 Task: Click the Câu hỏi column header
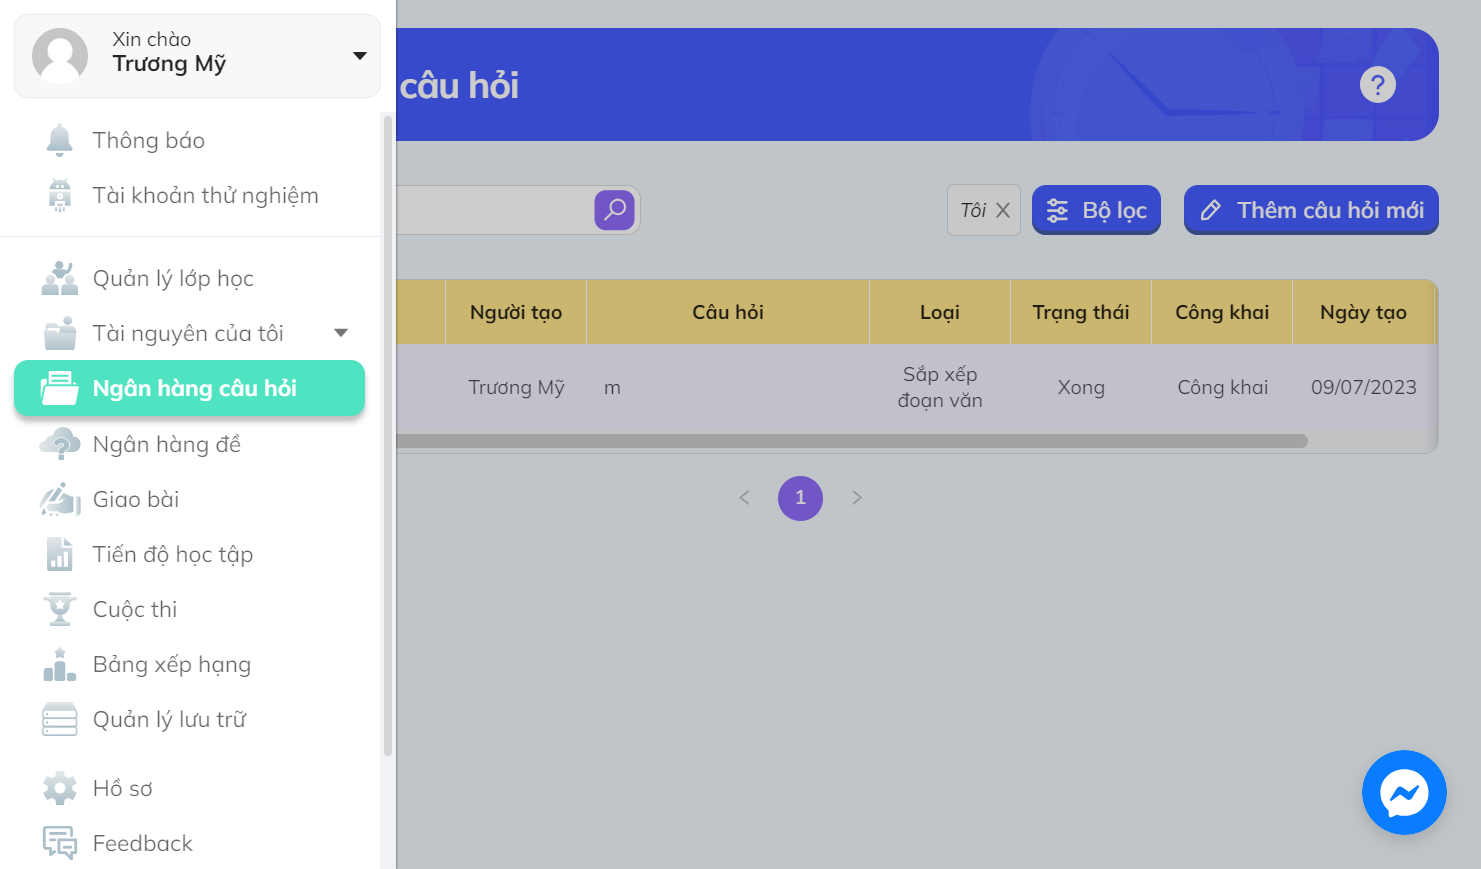[728, 312]
